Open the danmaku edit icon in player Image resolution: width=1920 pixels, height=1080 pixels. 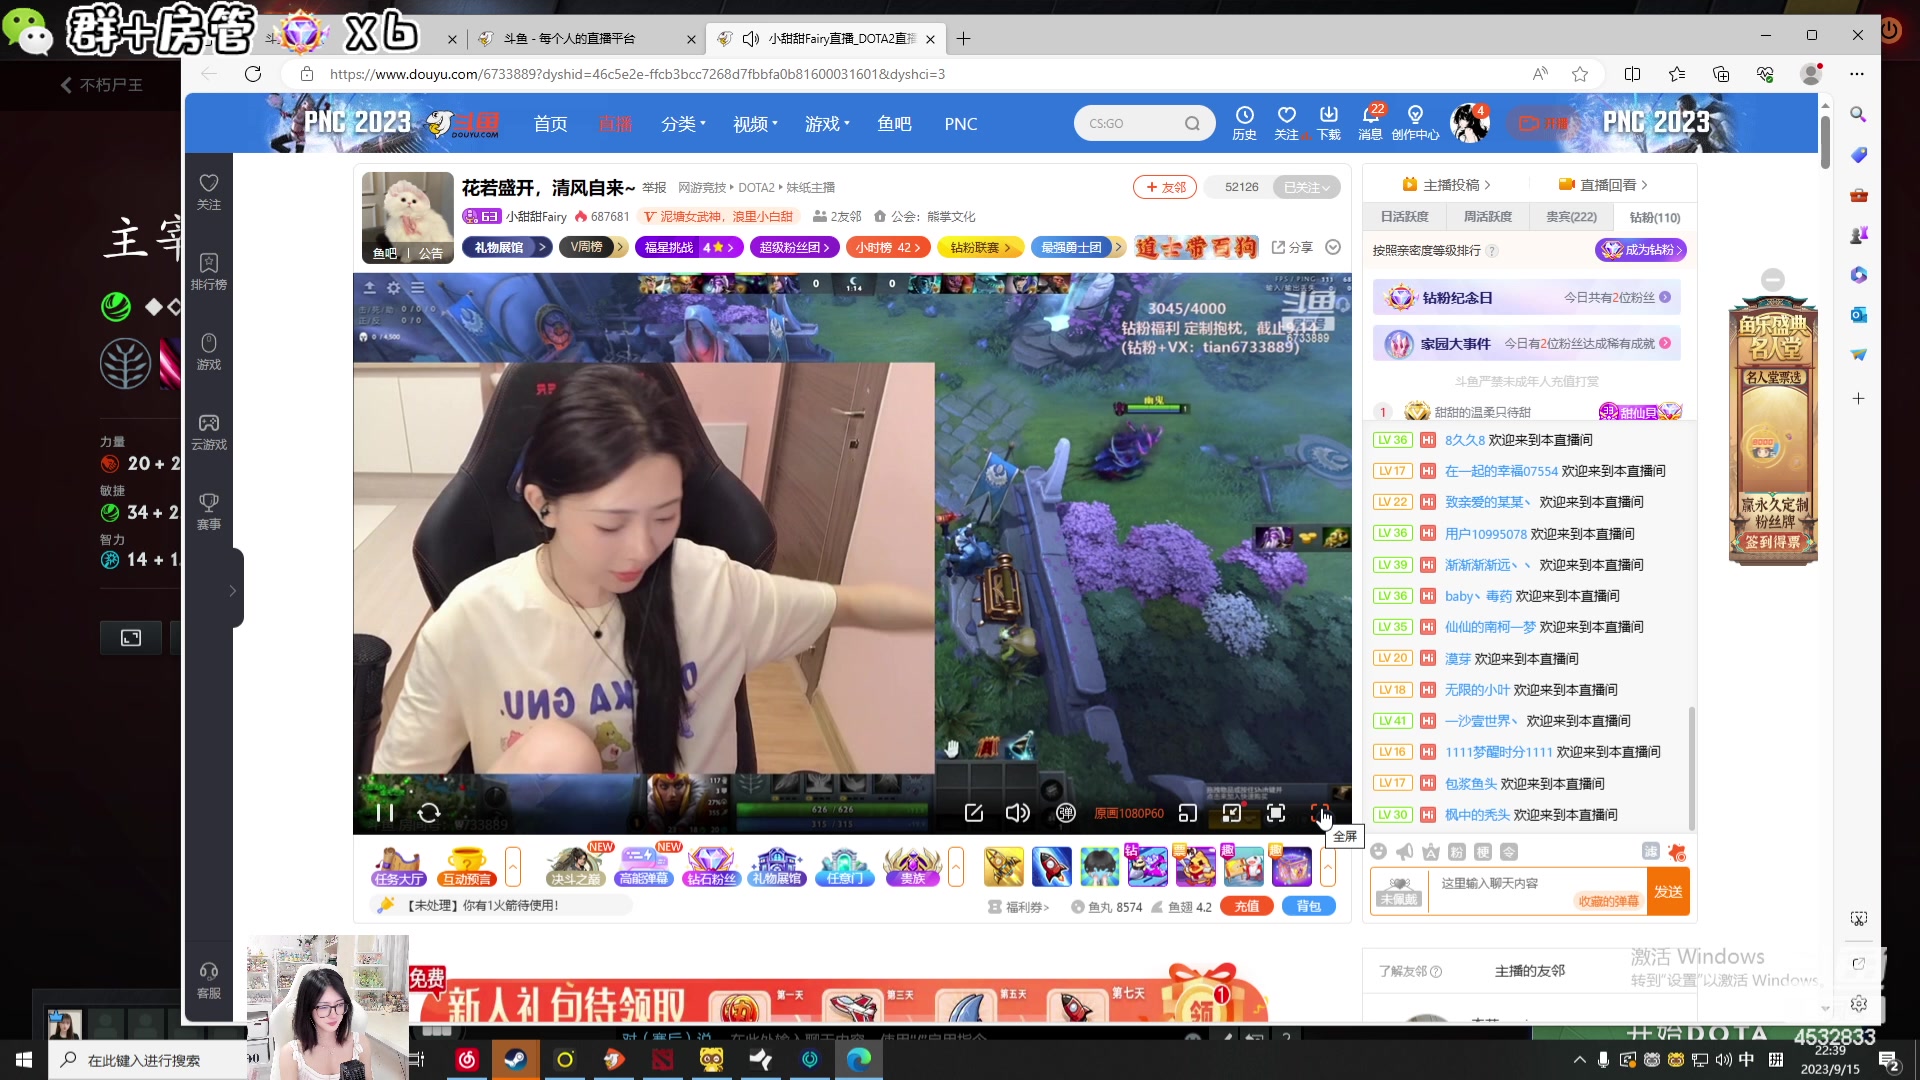coord(974,813)
